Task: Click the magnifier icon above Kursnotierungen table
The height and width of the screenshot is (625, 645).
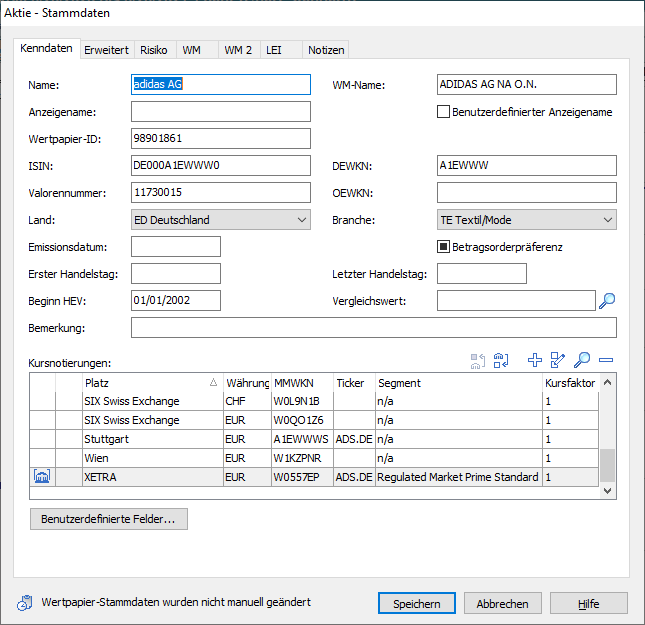Action: [582, 361]
